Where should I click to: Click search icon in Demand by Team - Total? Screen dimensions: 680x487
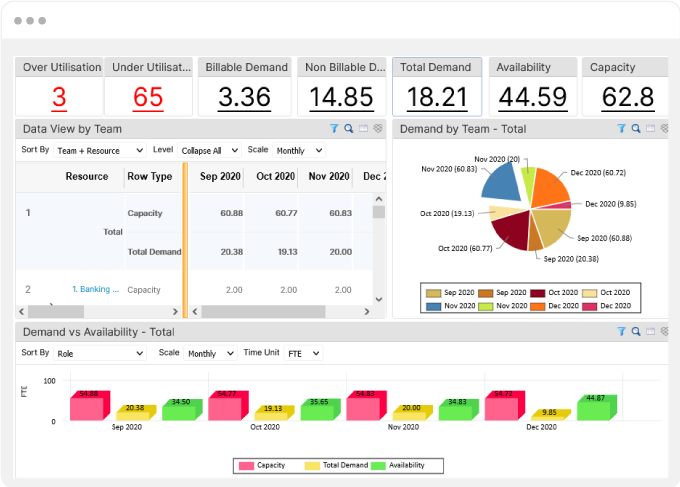coord(636,128)
